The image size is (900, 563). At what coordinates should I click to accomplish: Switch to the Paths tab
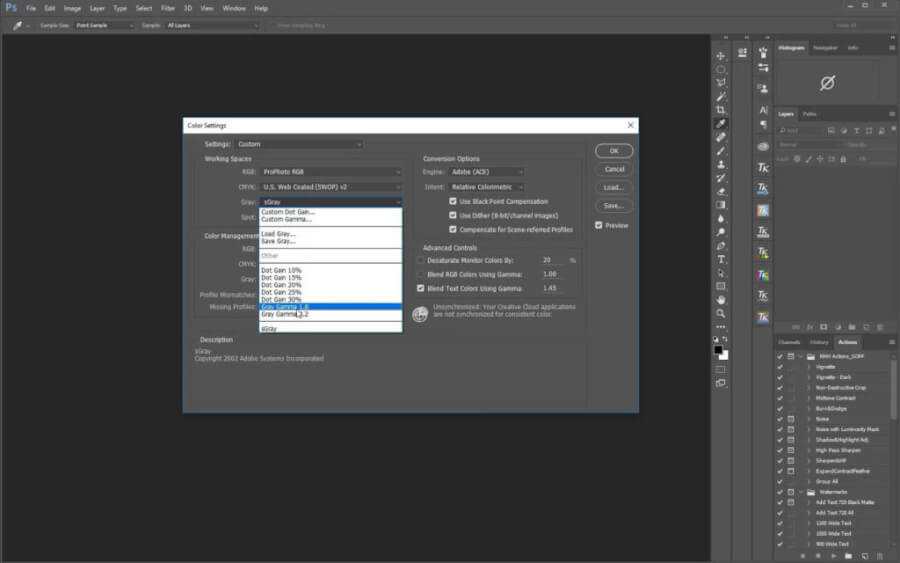(809, 114)
